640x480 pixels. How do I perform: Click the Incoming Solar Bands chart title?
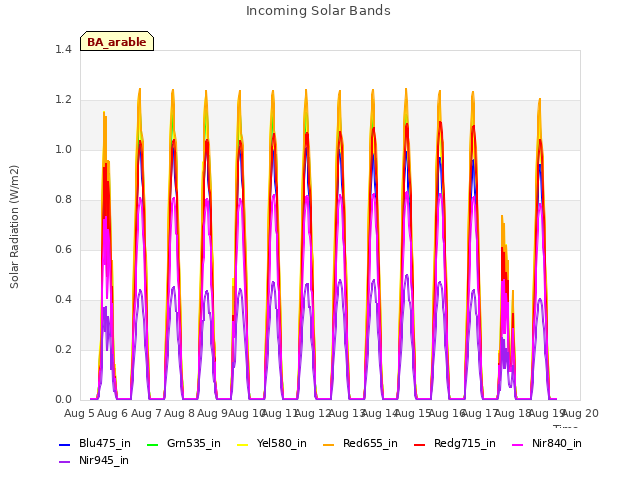pos(318,11)
